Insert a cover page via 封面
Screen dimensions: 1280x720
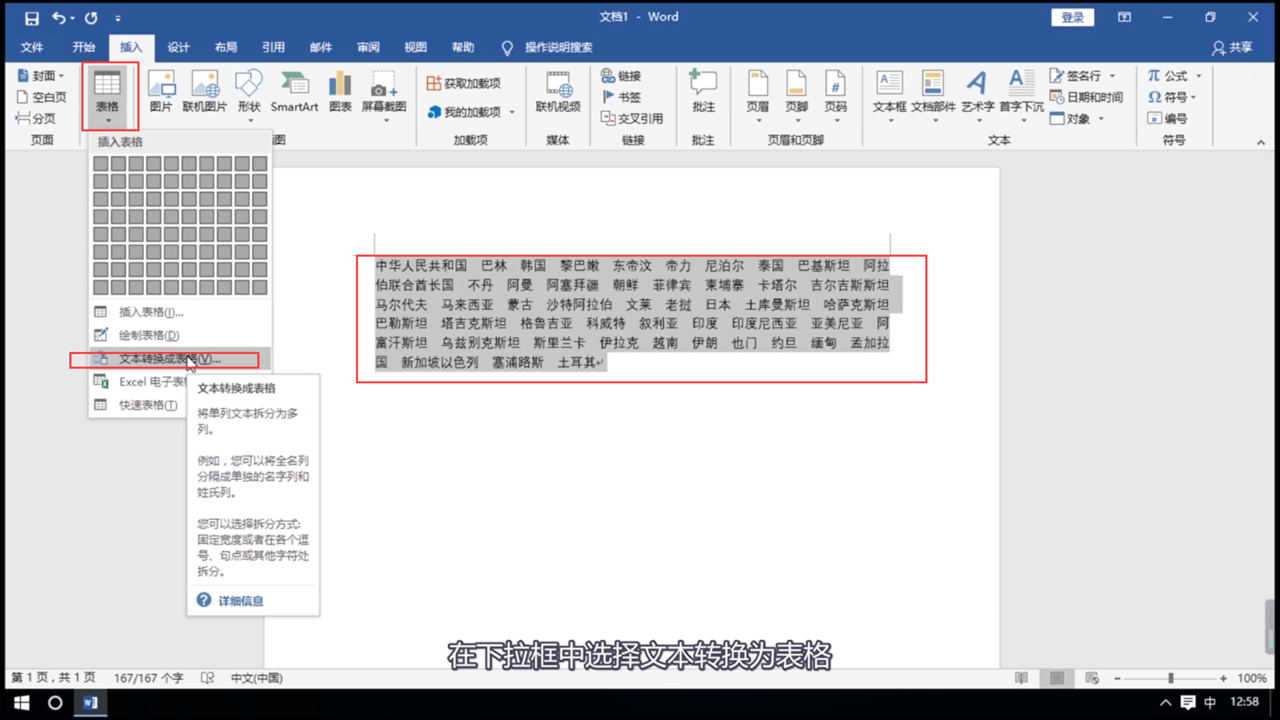tap(39, 76)
